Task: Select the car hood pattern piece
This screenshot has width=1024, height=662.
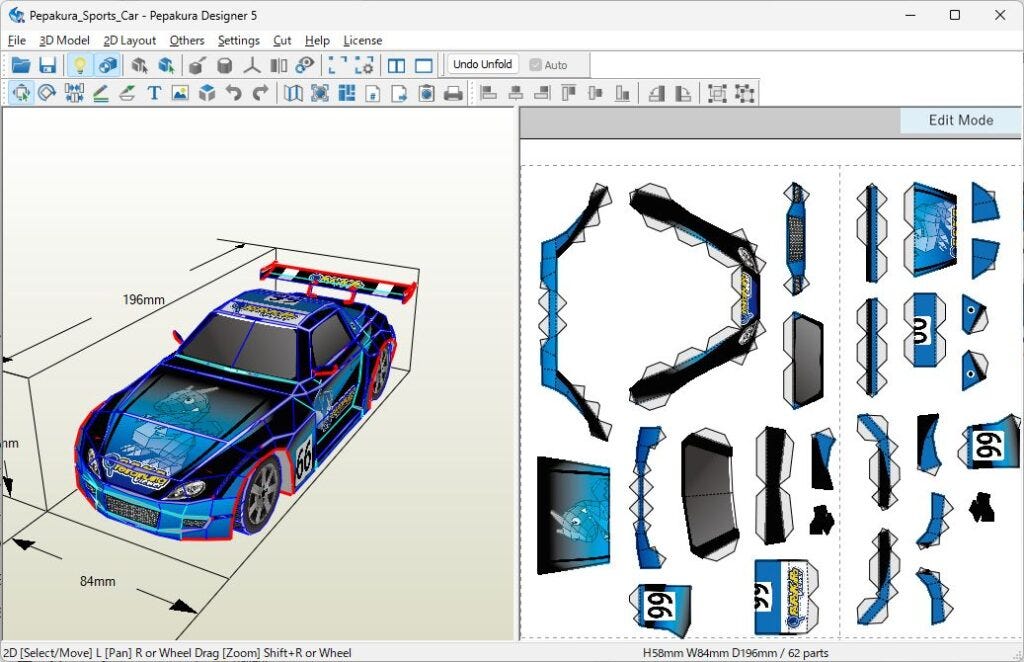Action: [x=573, y=515]
